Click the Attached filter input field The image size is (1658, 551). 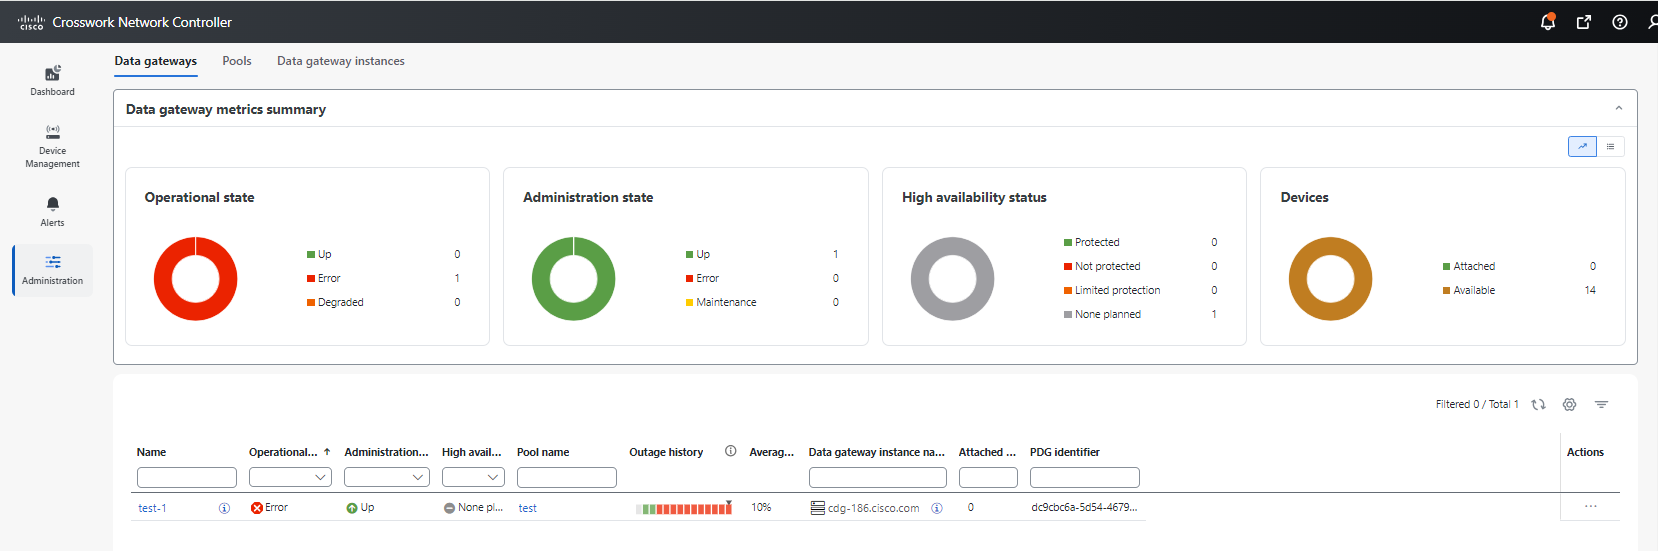click(x=988, y=477)
